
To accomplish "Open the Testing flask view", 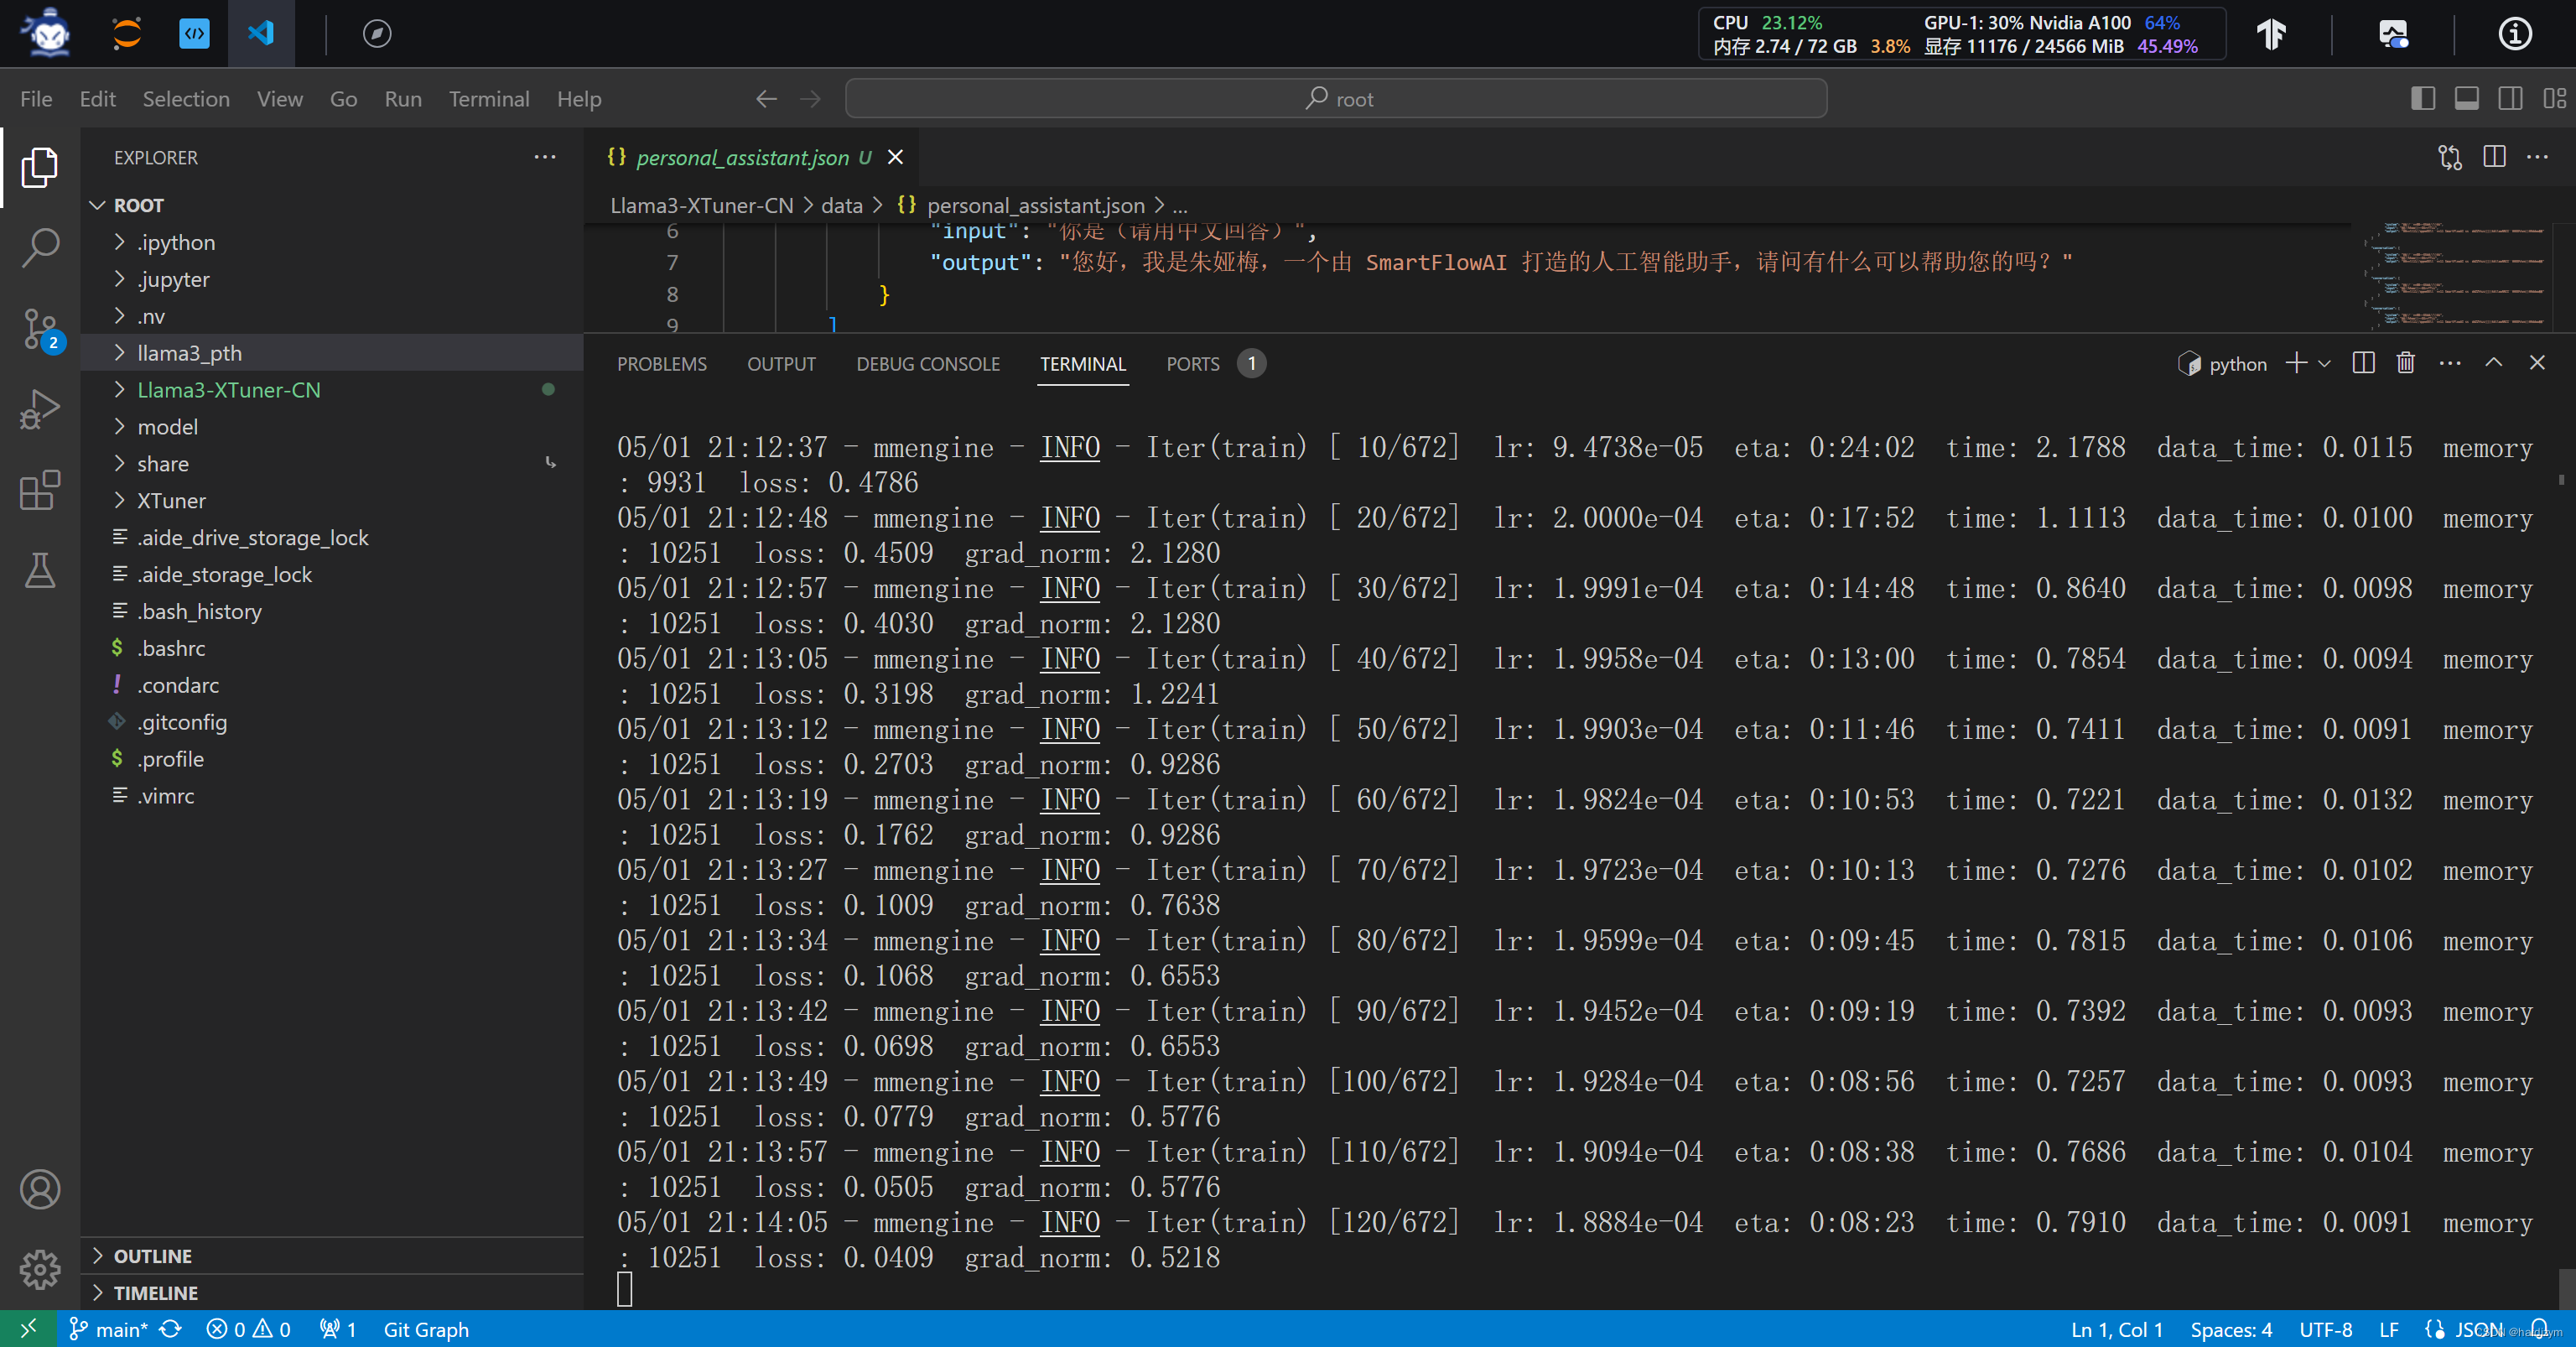I will (40, 571).
